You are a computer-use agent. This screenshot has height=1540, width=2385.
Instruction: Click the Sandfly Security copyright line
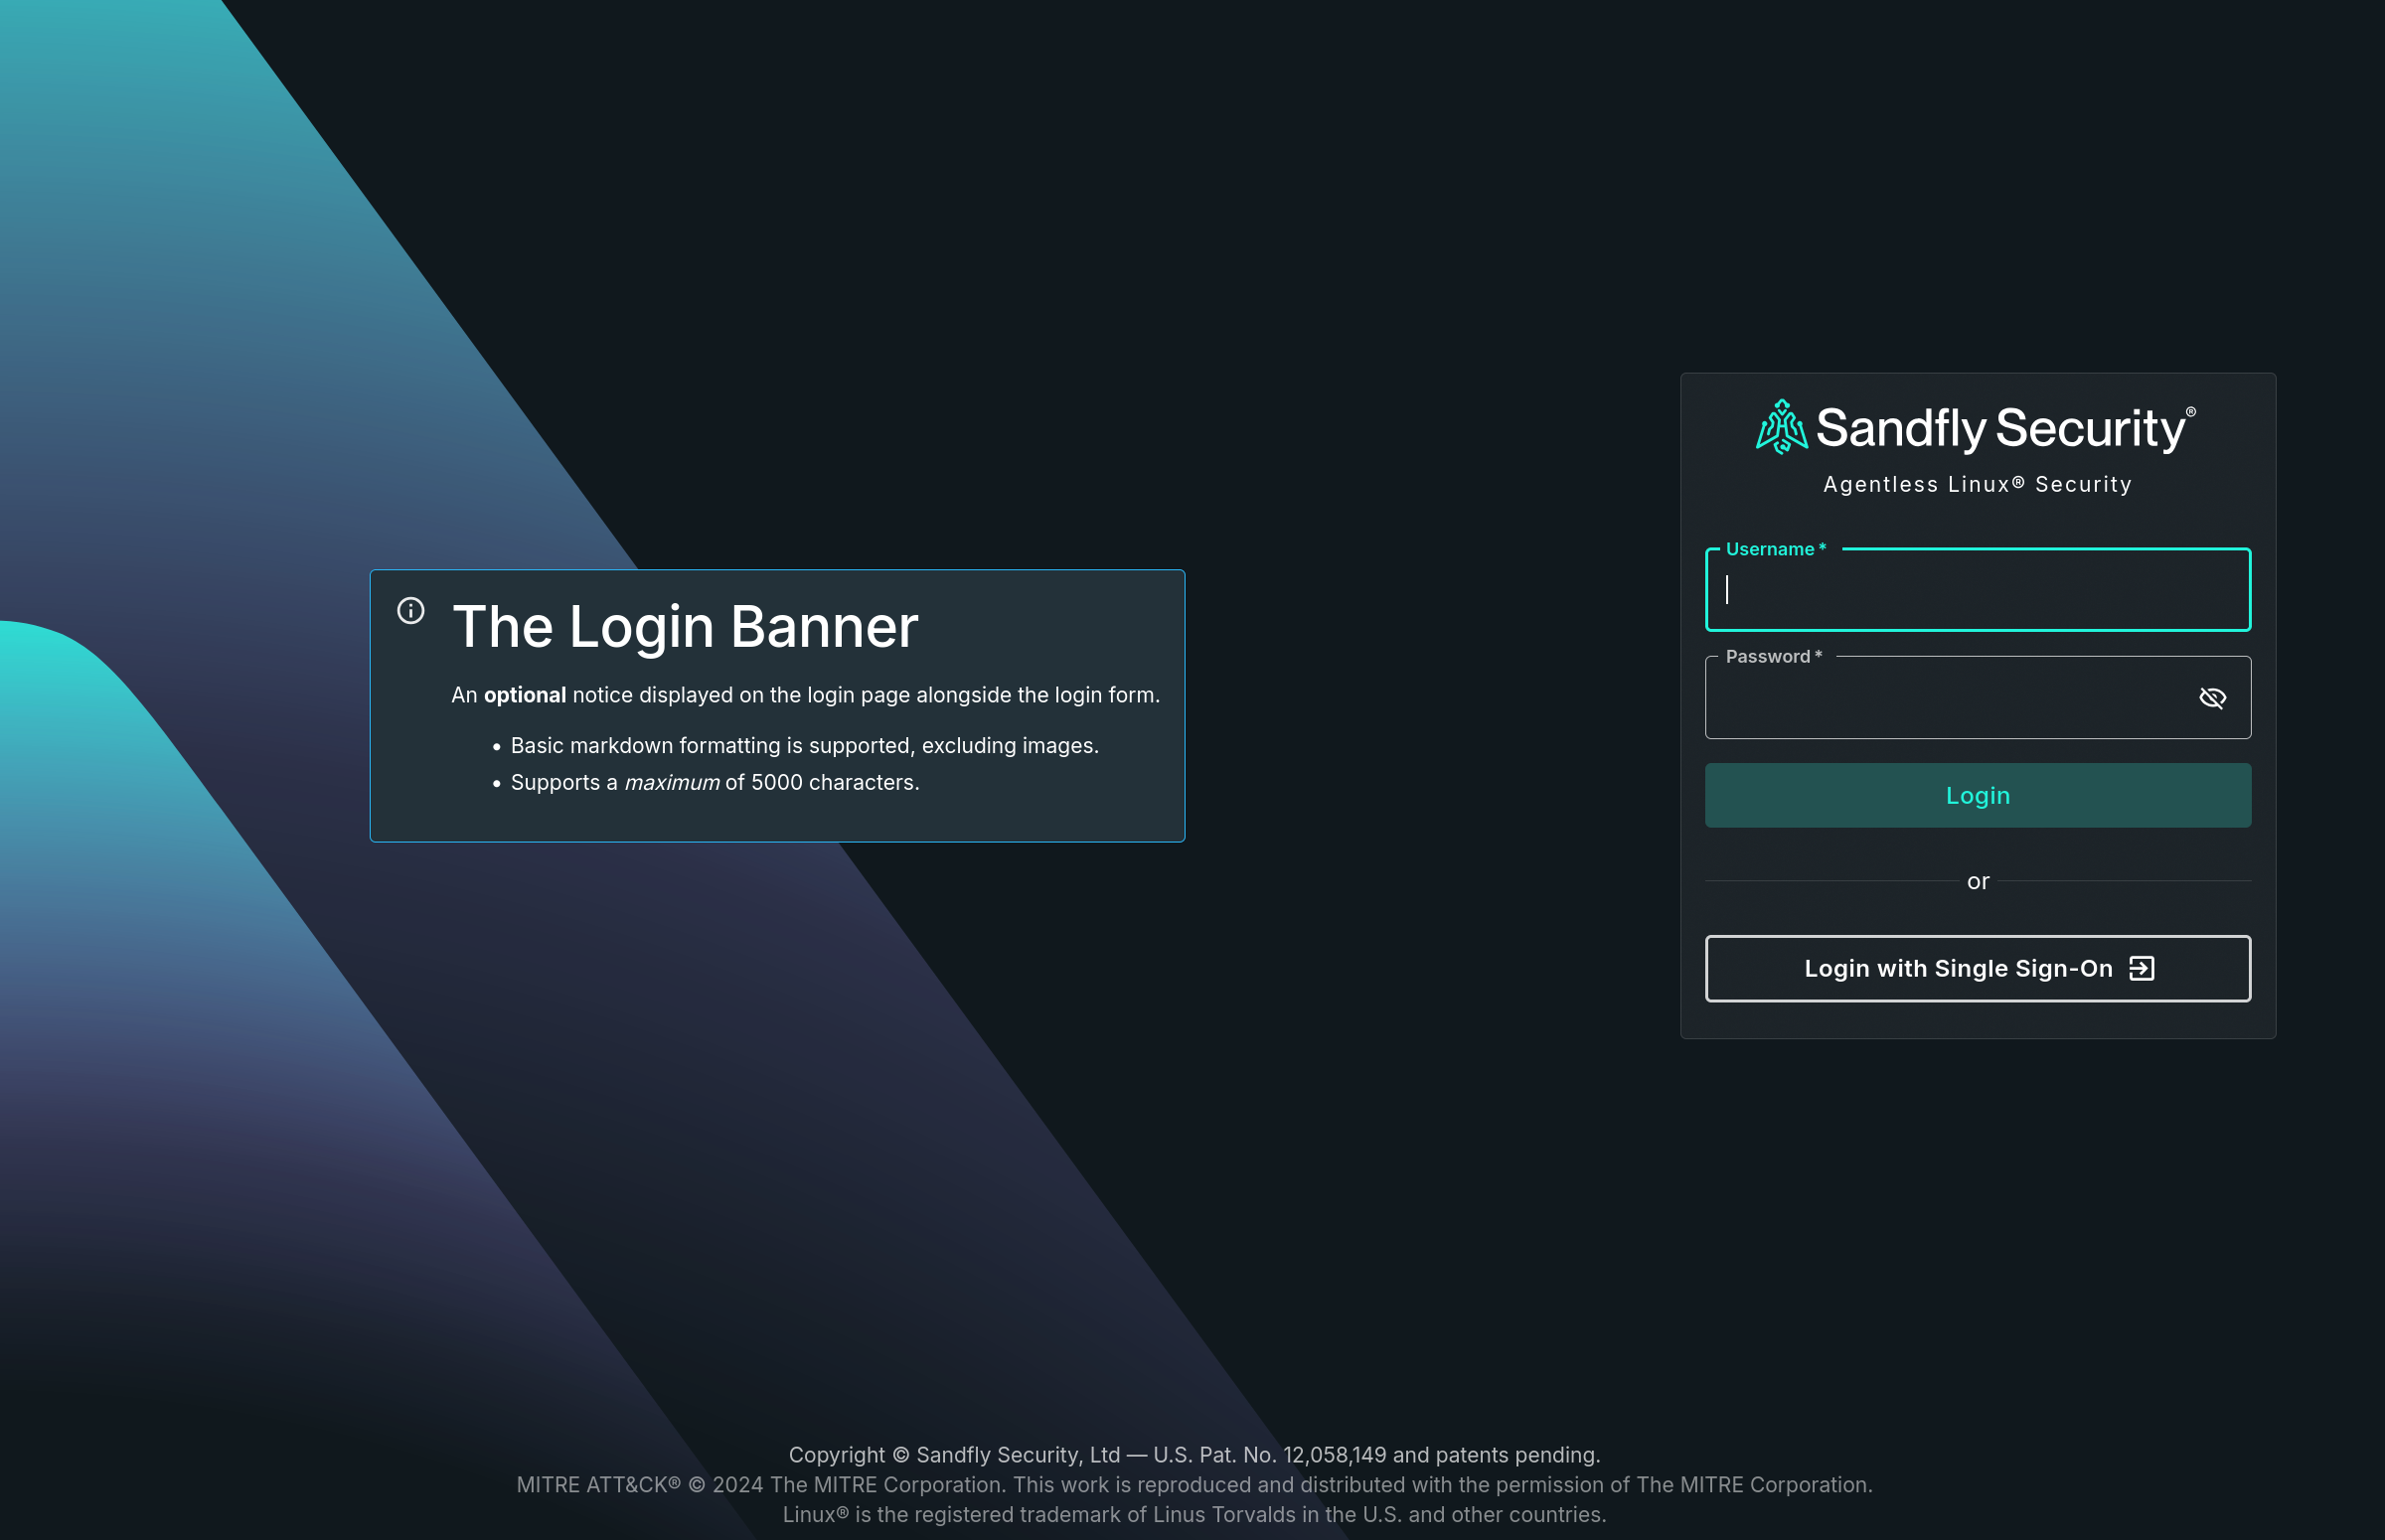(1194, 1455)
